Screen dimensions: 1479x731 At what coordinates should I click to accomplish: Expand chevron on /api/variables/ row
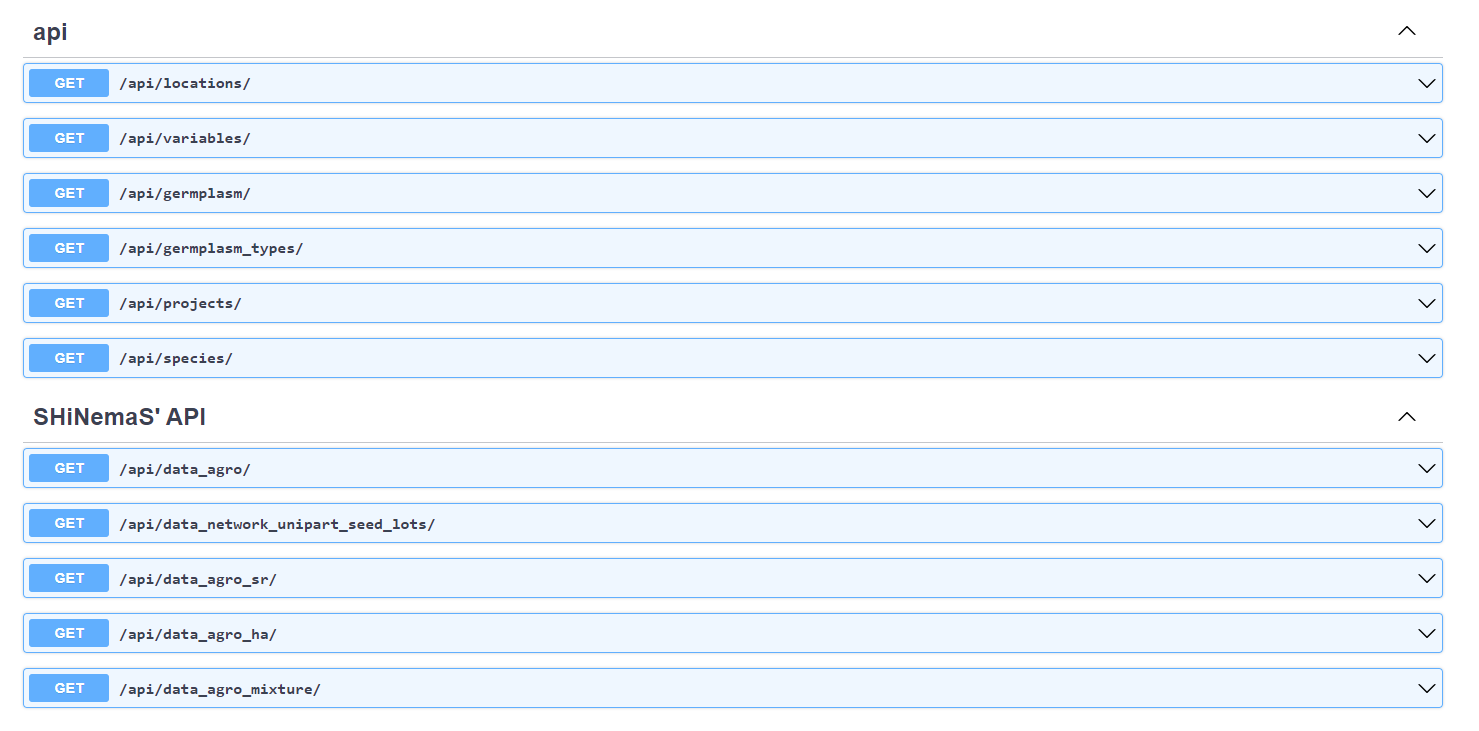pyautogui.click(x=1427, y=138)
